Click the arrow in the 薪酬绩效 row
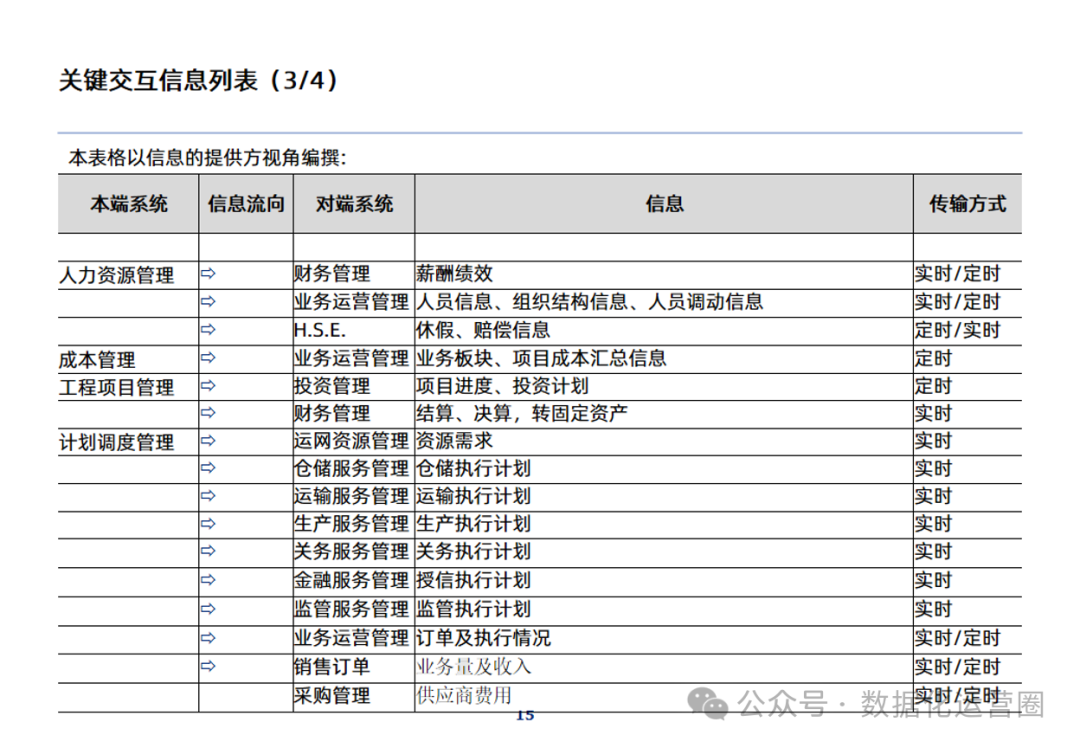This screenshot has height=748, width=1080. 208,273
